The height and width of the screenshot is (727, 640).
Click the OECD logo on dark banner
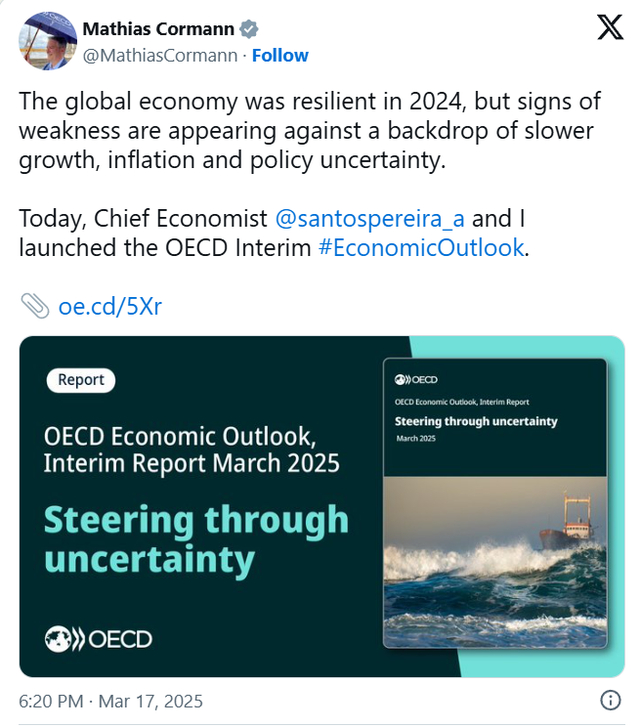coord(98,639)
